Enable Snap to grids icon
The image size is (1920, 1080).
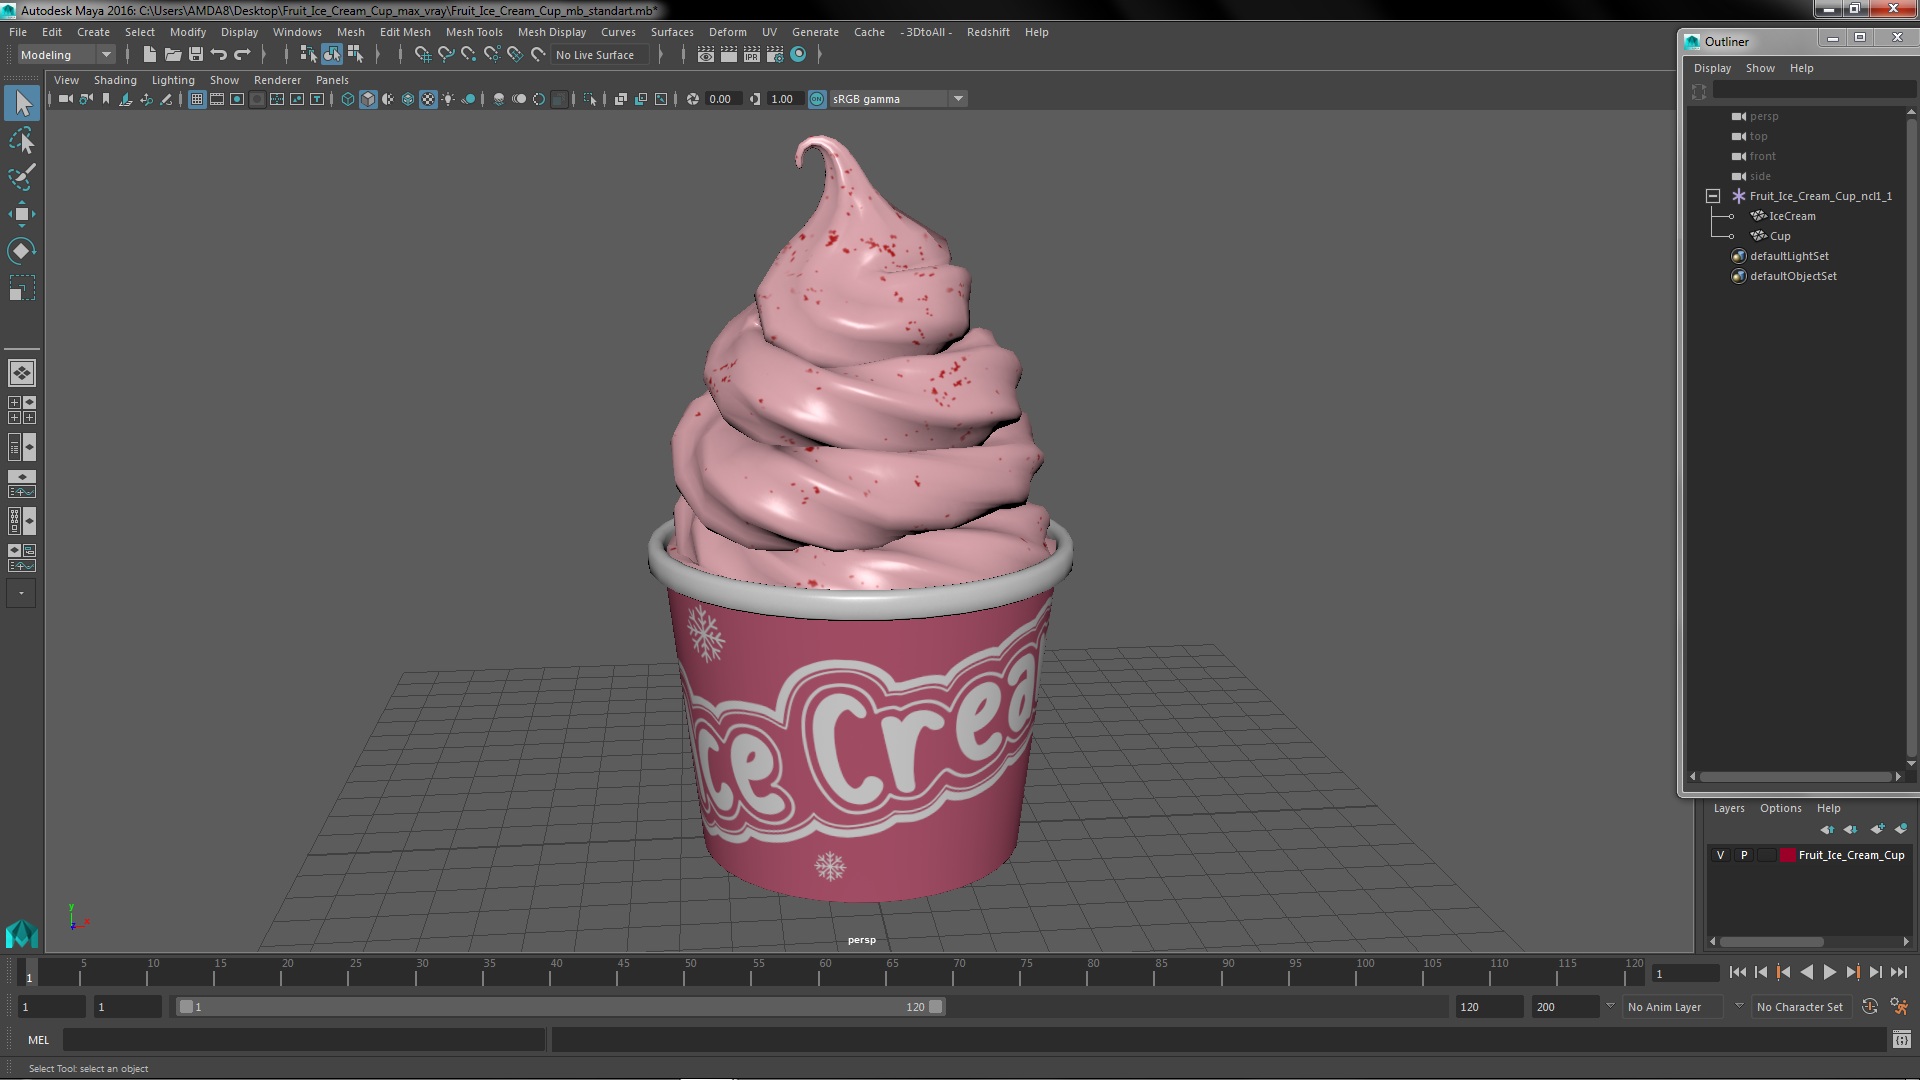422,55
